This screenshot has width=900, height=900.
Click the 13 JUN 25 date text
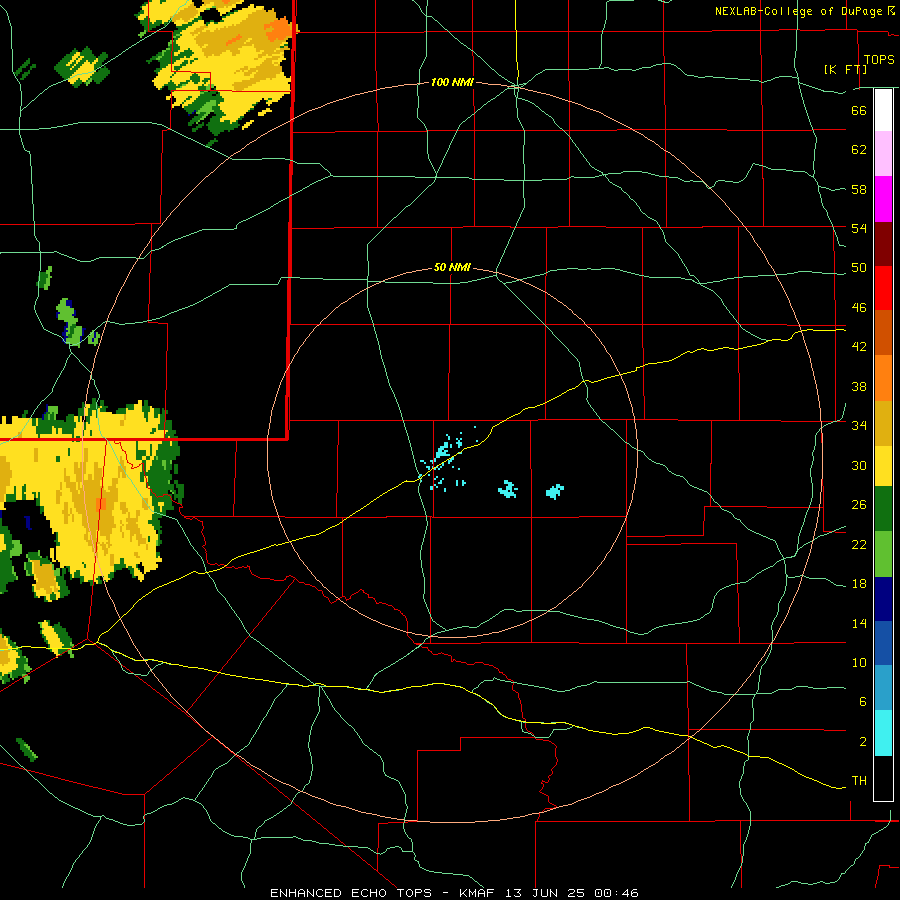pos(545,893)
